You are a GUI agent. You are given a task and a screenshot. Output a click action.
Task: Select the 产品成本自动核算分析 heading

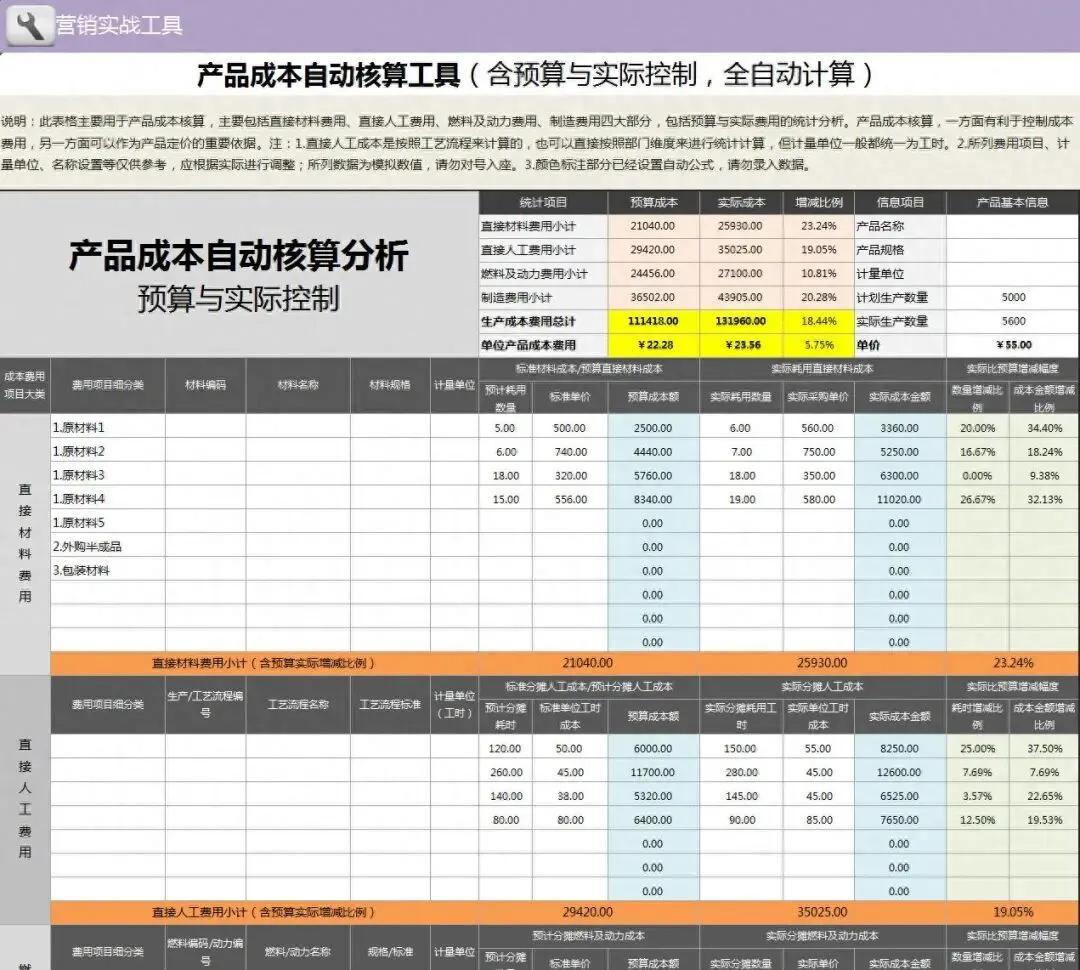[x=238, y=256]
